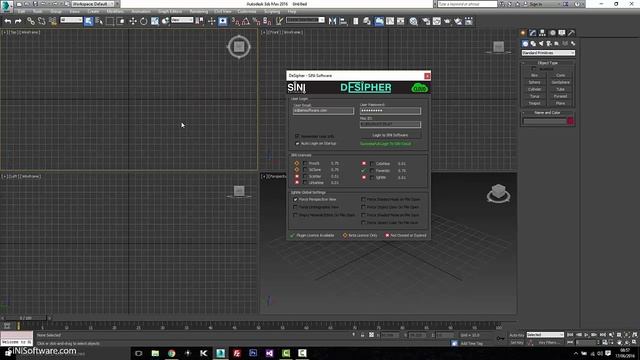Open the reference coordinate system dropdown

pyautogui.click(x=182, y=20)
